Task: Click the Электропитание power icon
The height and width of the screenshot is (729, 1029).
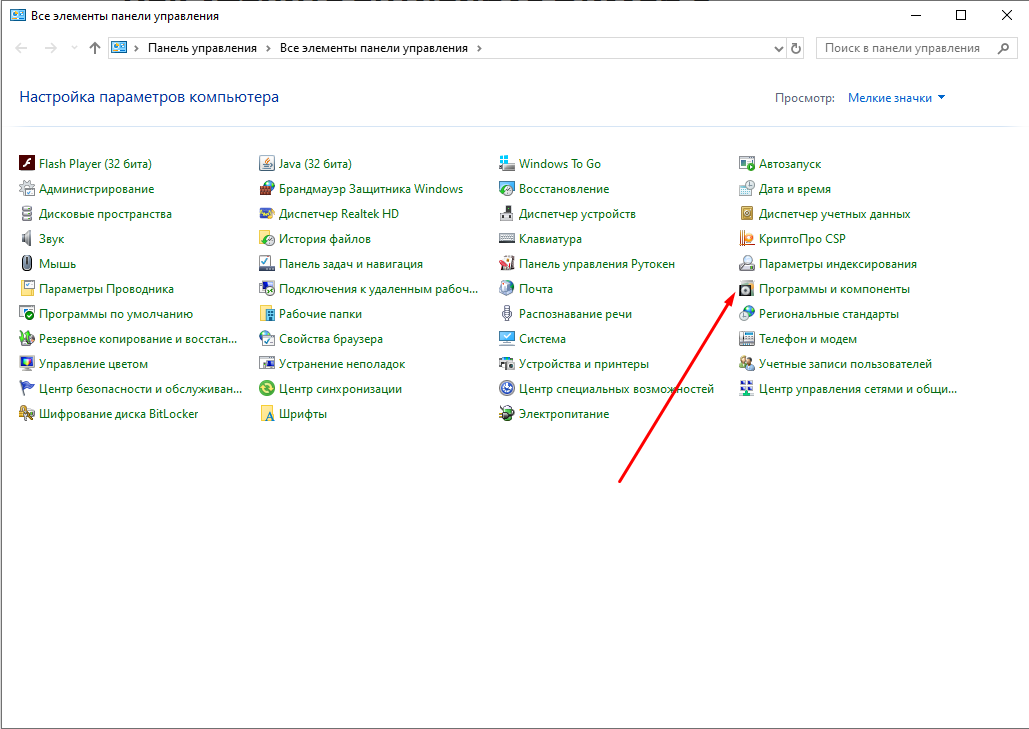Action: 507,413
